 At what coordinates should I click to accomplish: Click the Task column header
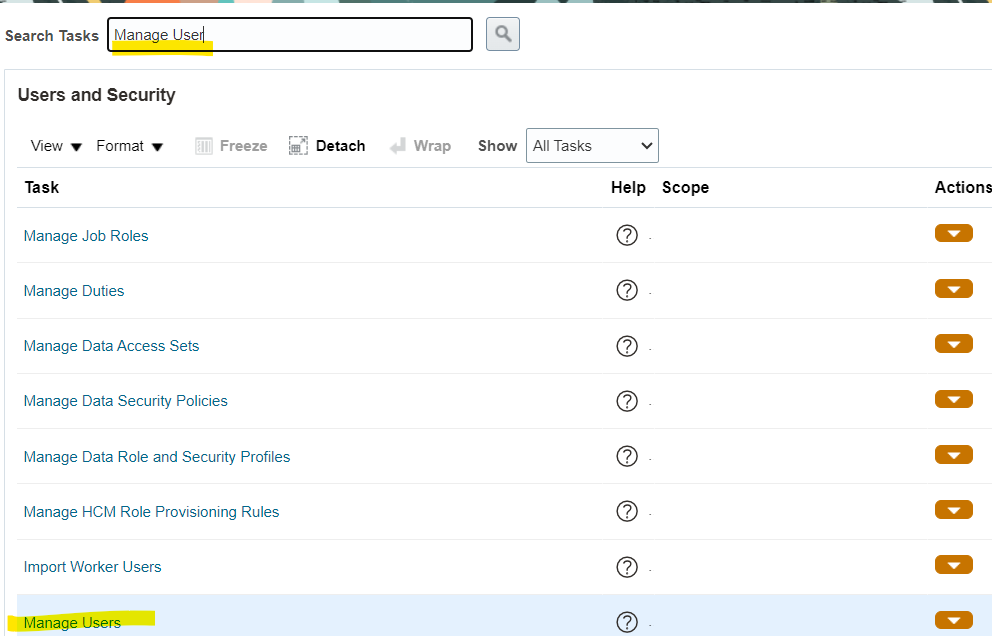point(42,187)
